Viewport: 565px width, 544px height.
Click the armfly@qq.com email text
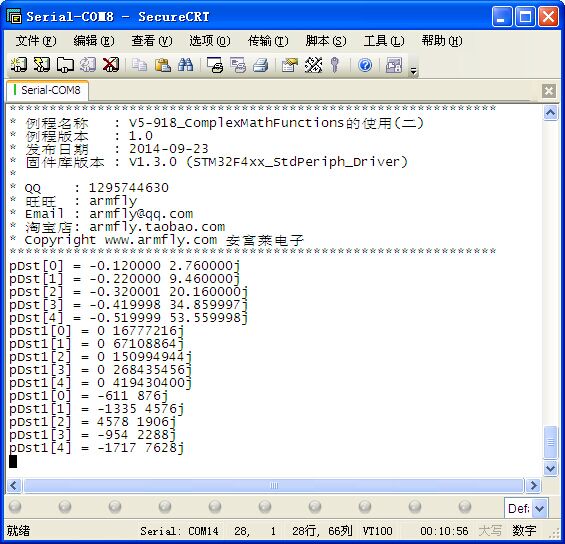pos(141,214)
